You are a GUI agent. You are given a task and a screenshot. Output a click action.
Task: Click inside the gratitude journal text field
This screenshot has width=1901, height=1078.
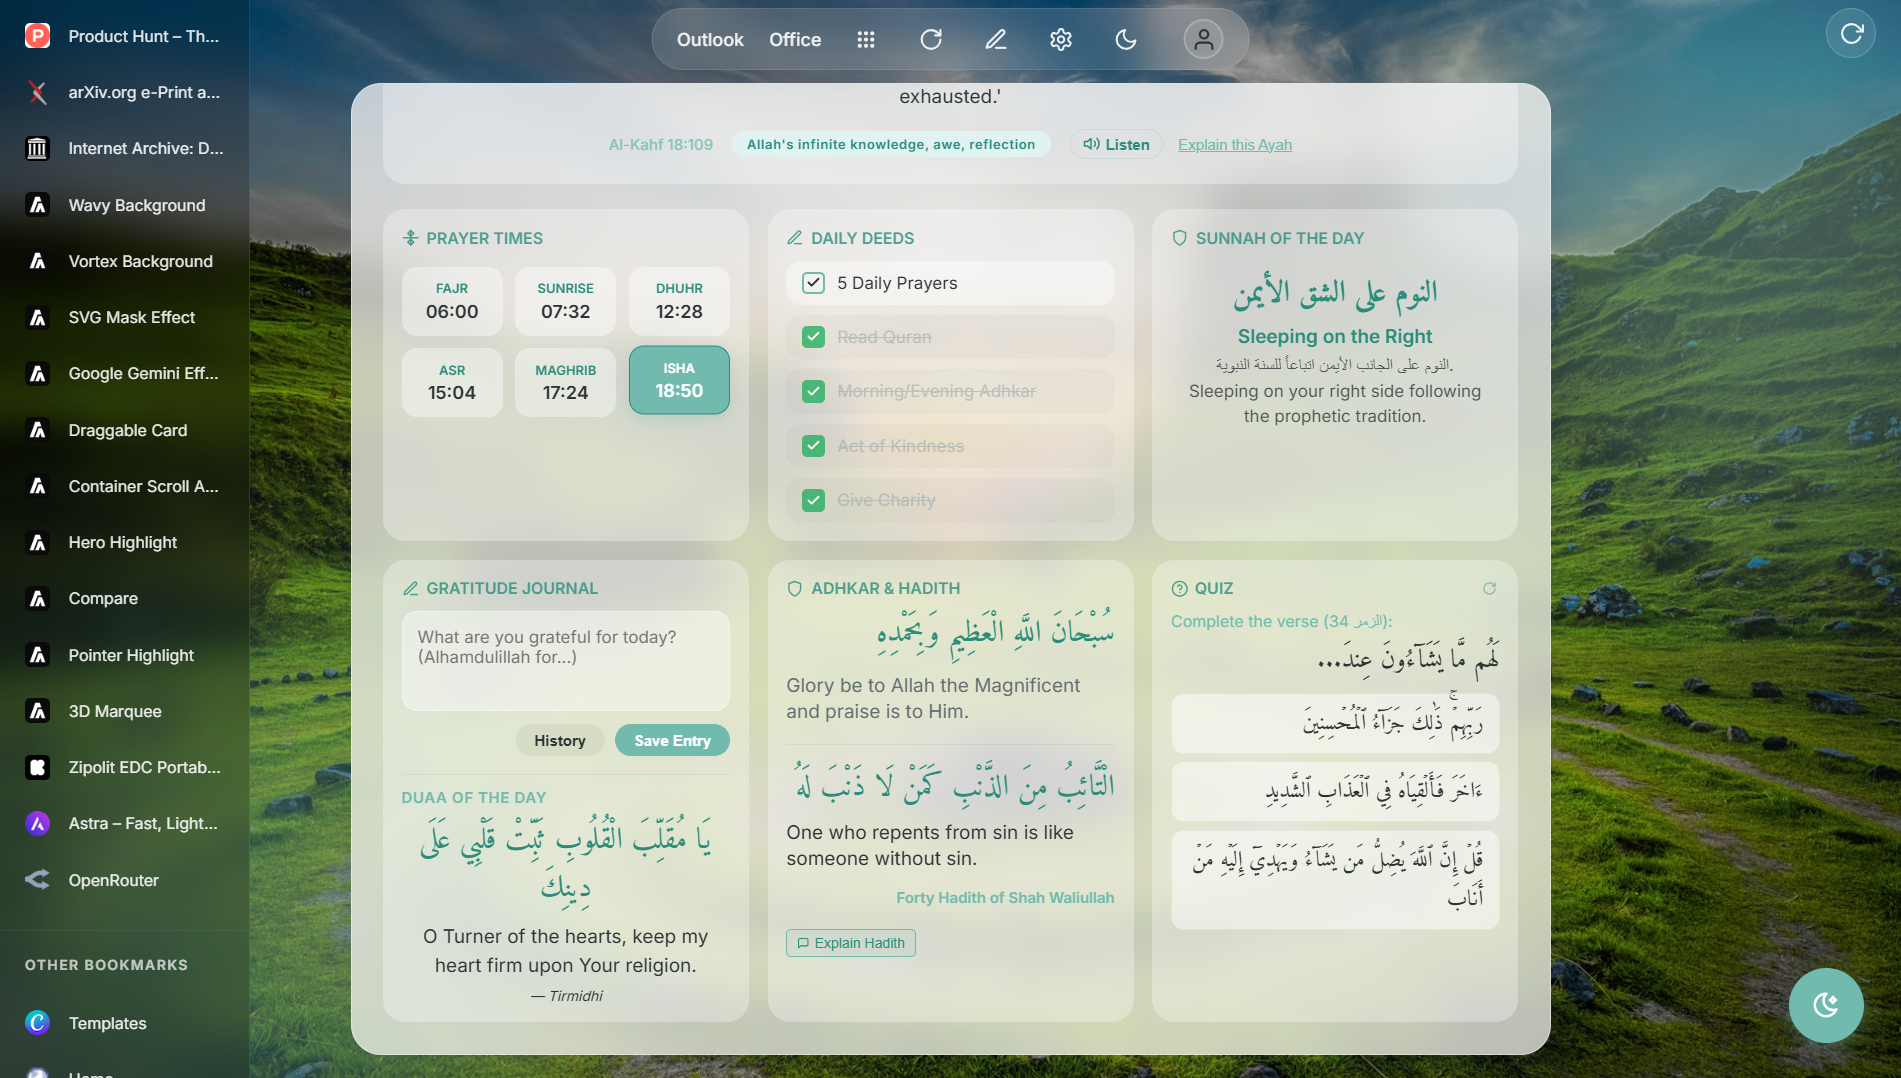click(x=565, y=660)
